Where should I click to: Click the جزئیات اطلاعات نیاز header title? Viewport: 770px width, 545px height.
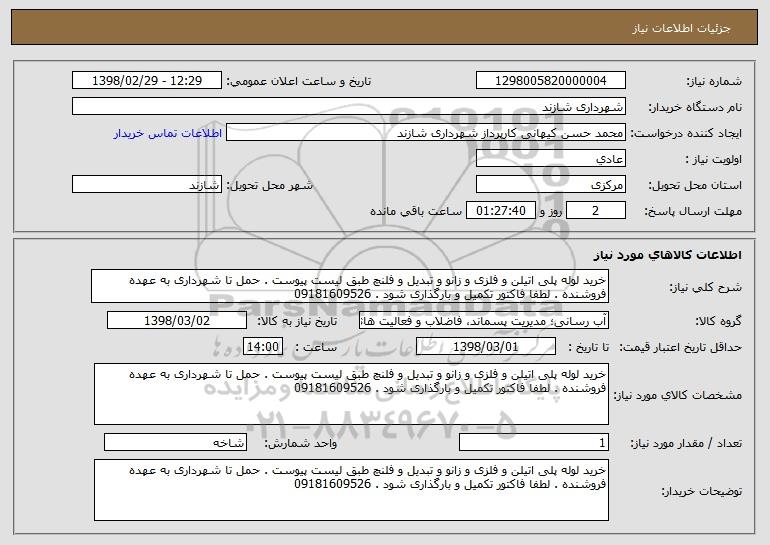click(x=682, y=28)
